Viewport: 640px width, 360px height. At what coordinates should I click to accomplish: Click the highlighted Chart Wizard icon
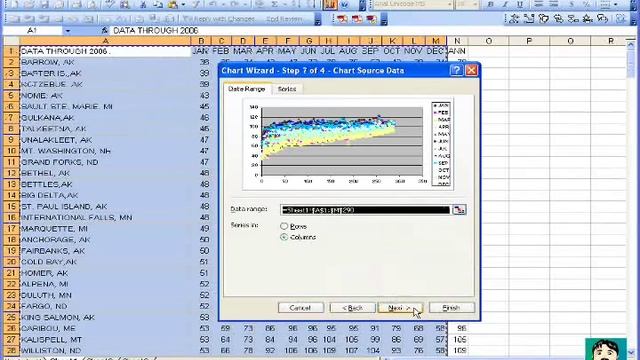330,4
